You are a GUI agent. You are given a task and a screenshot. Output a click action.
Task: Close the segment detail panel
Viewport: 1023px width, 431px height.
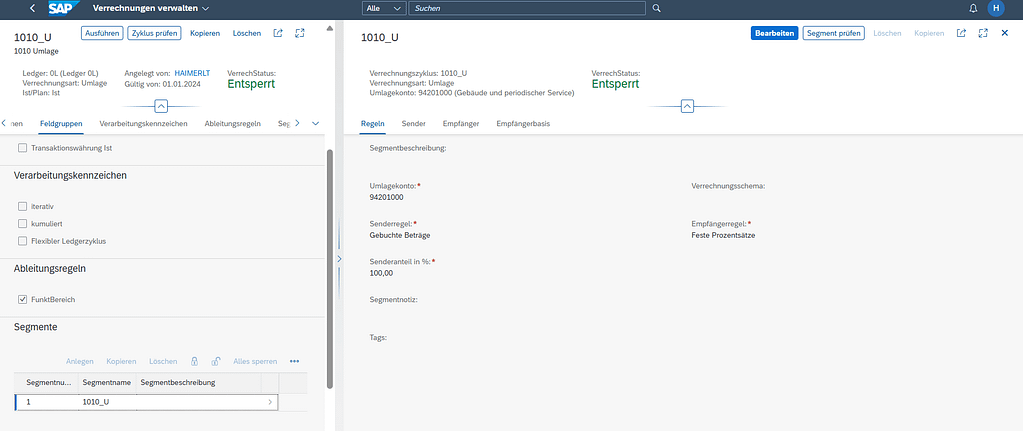pos(1005,33)
